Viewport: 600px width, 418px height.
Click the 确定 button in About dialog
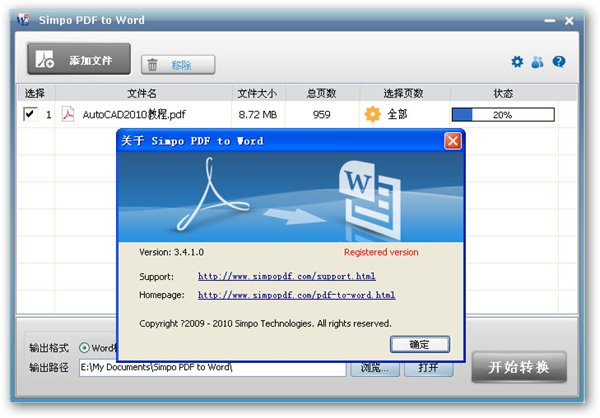coord(420,344)
